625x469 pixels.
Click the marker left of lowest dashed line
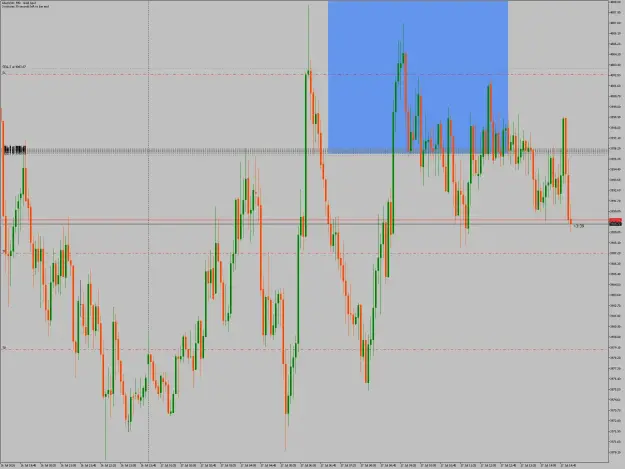tap(4, 348)
